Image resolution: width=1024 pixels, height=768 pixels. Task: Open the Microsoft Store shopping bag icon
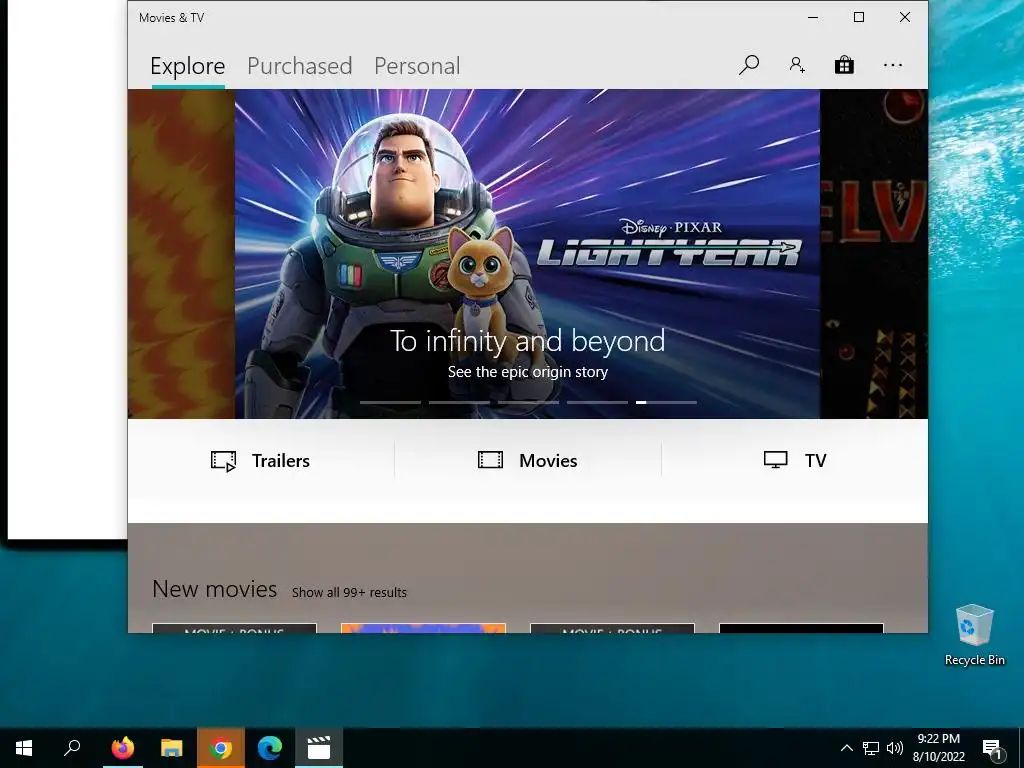click(844, 65)
